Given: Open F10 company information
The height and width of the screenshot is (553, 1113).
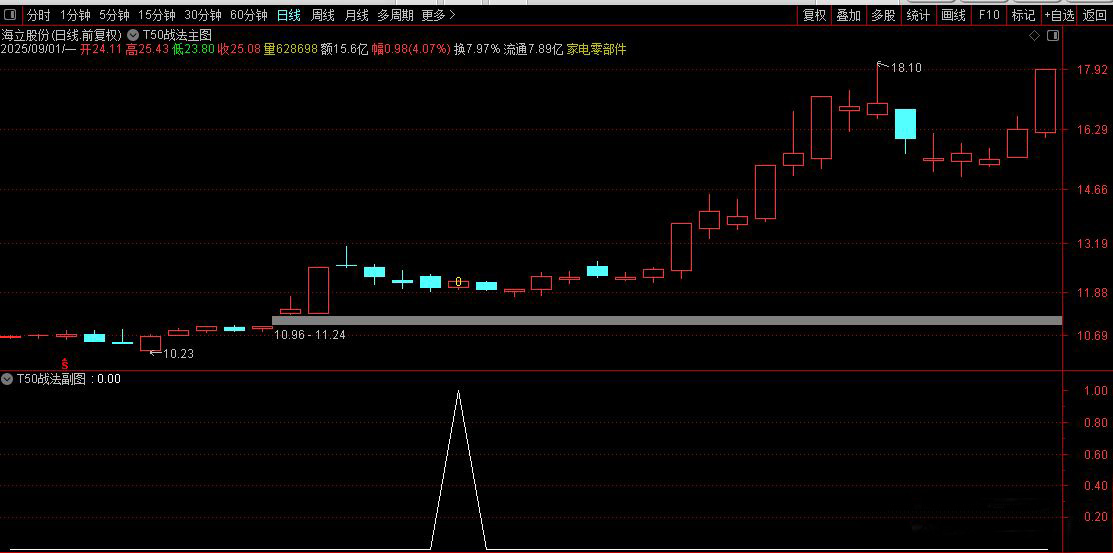Looking at the screenshot, I should click(988, 15).
